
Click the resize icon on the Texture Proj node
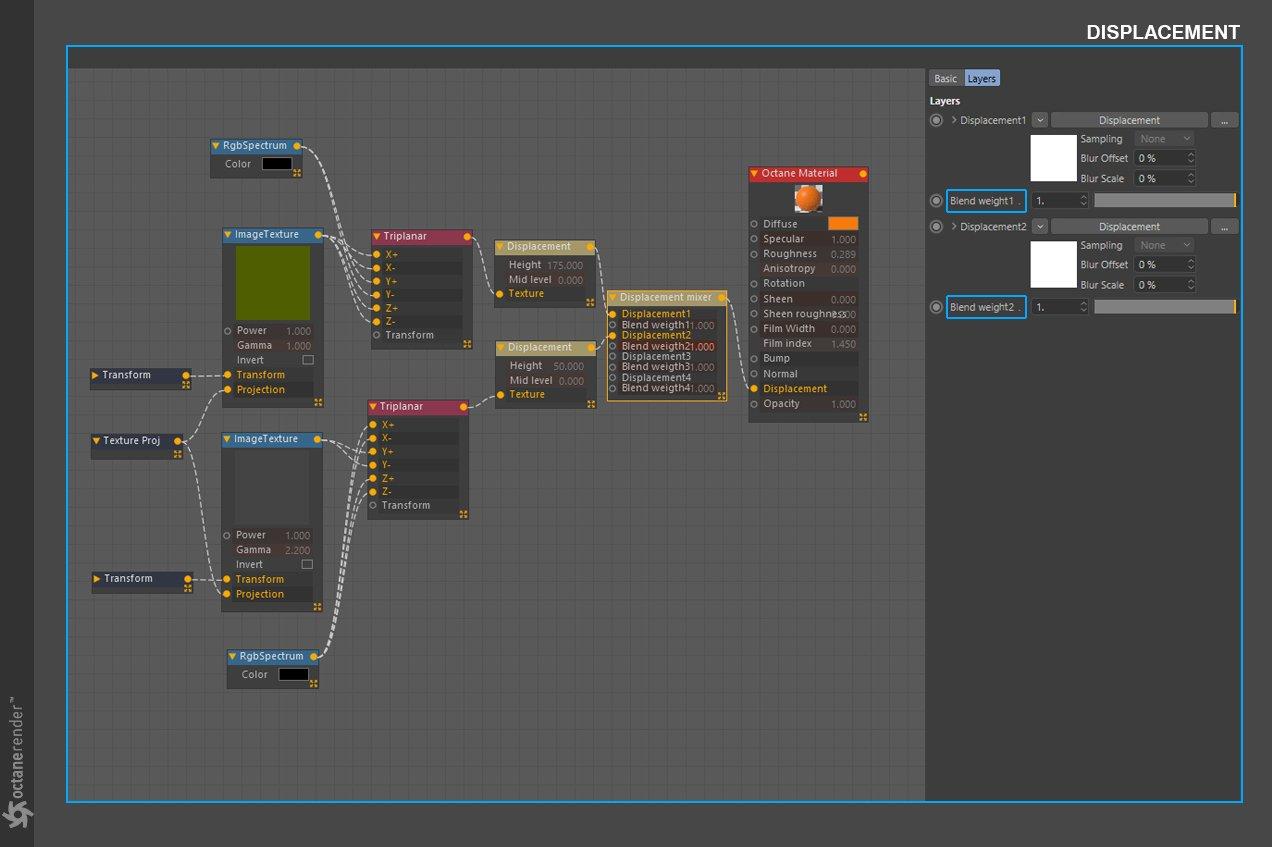(x=177, y=454)
